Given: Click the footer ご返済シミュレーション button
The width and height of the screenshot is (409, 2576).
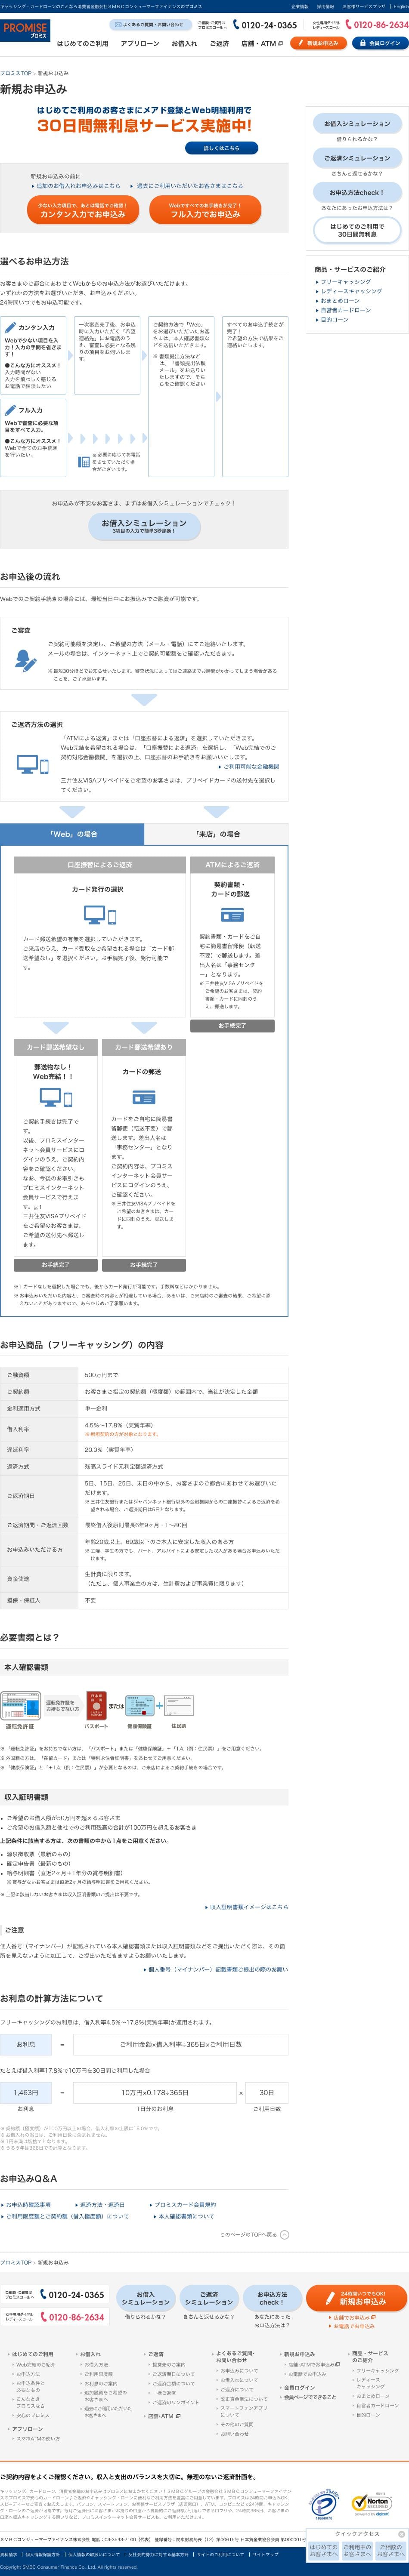Looking at the screenshot, I should click(208, 2298).
